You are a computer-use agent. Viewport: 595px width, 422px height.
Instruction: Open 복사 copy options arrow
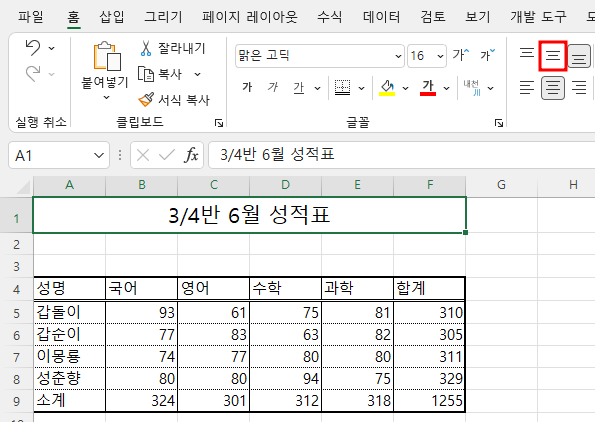pos(197,74)
